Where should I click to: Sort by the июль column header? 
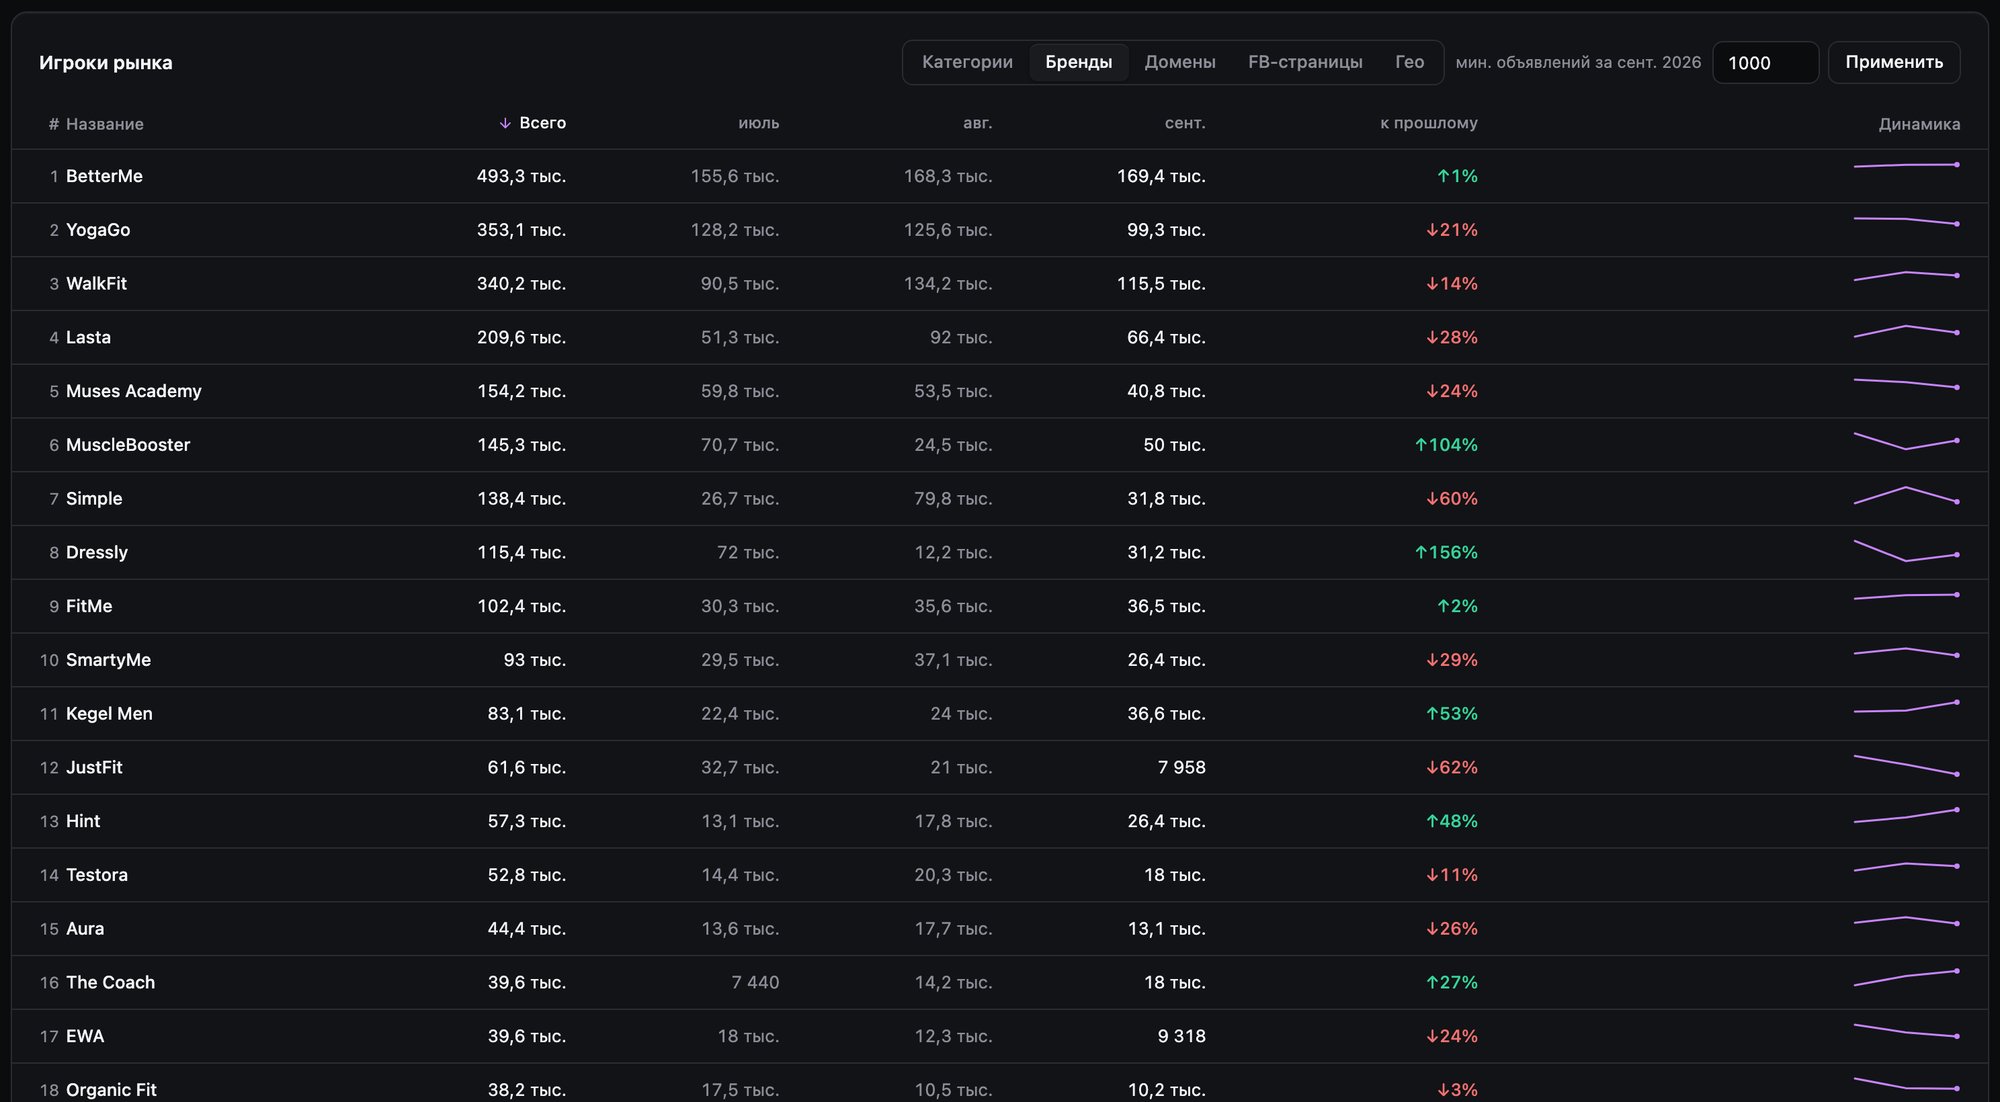point(758,123)
